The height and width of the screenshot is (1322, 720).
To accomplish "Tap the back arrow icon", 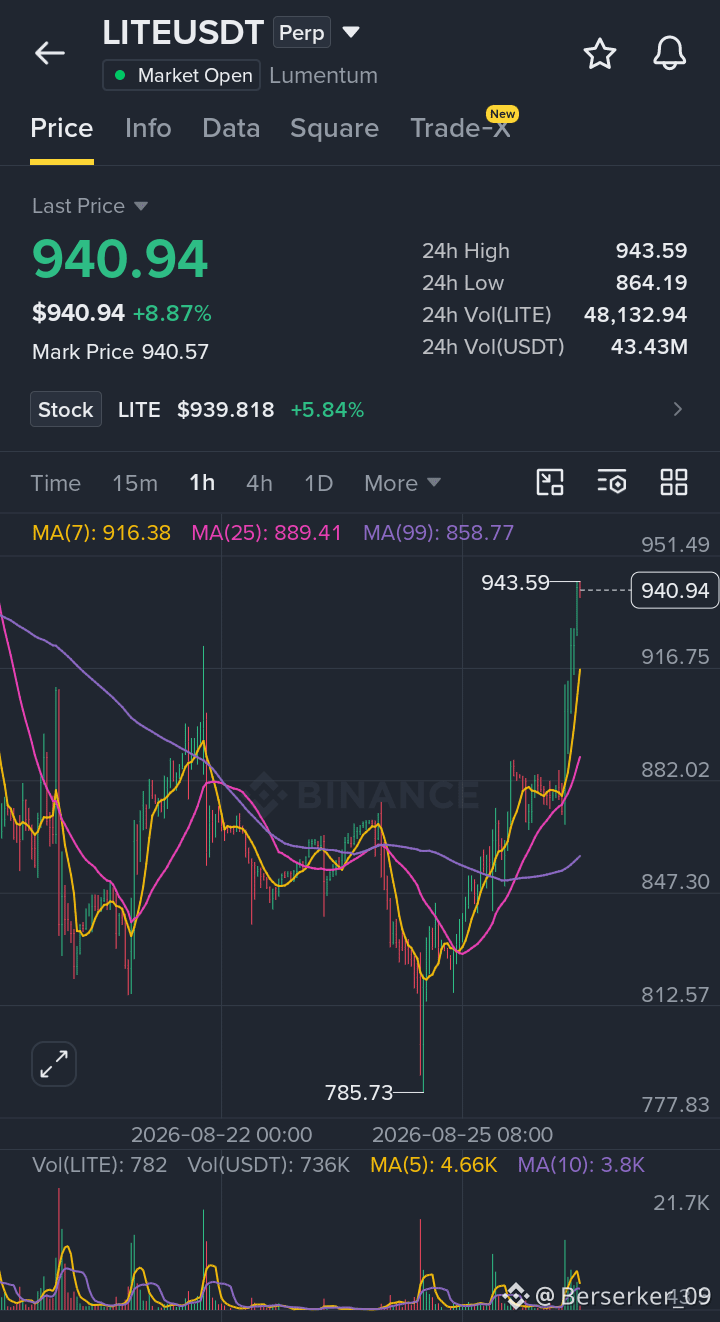I will pos(49,53).
